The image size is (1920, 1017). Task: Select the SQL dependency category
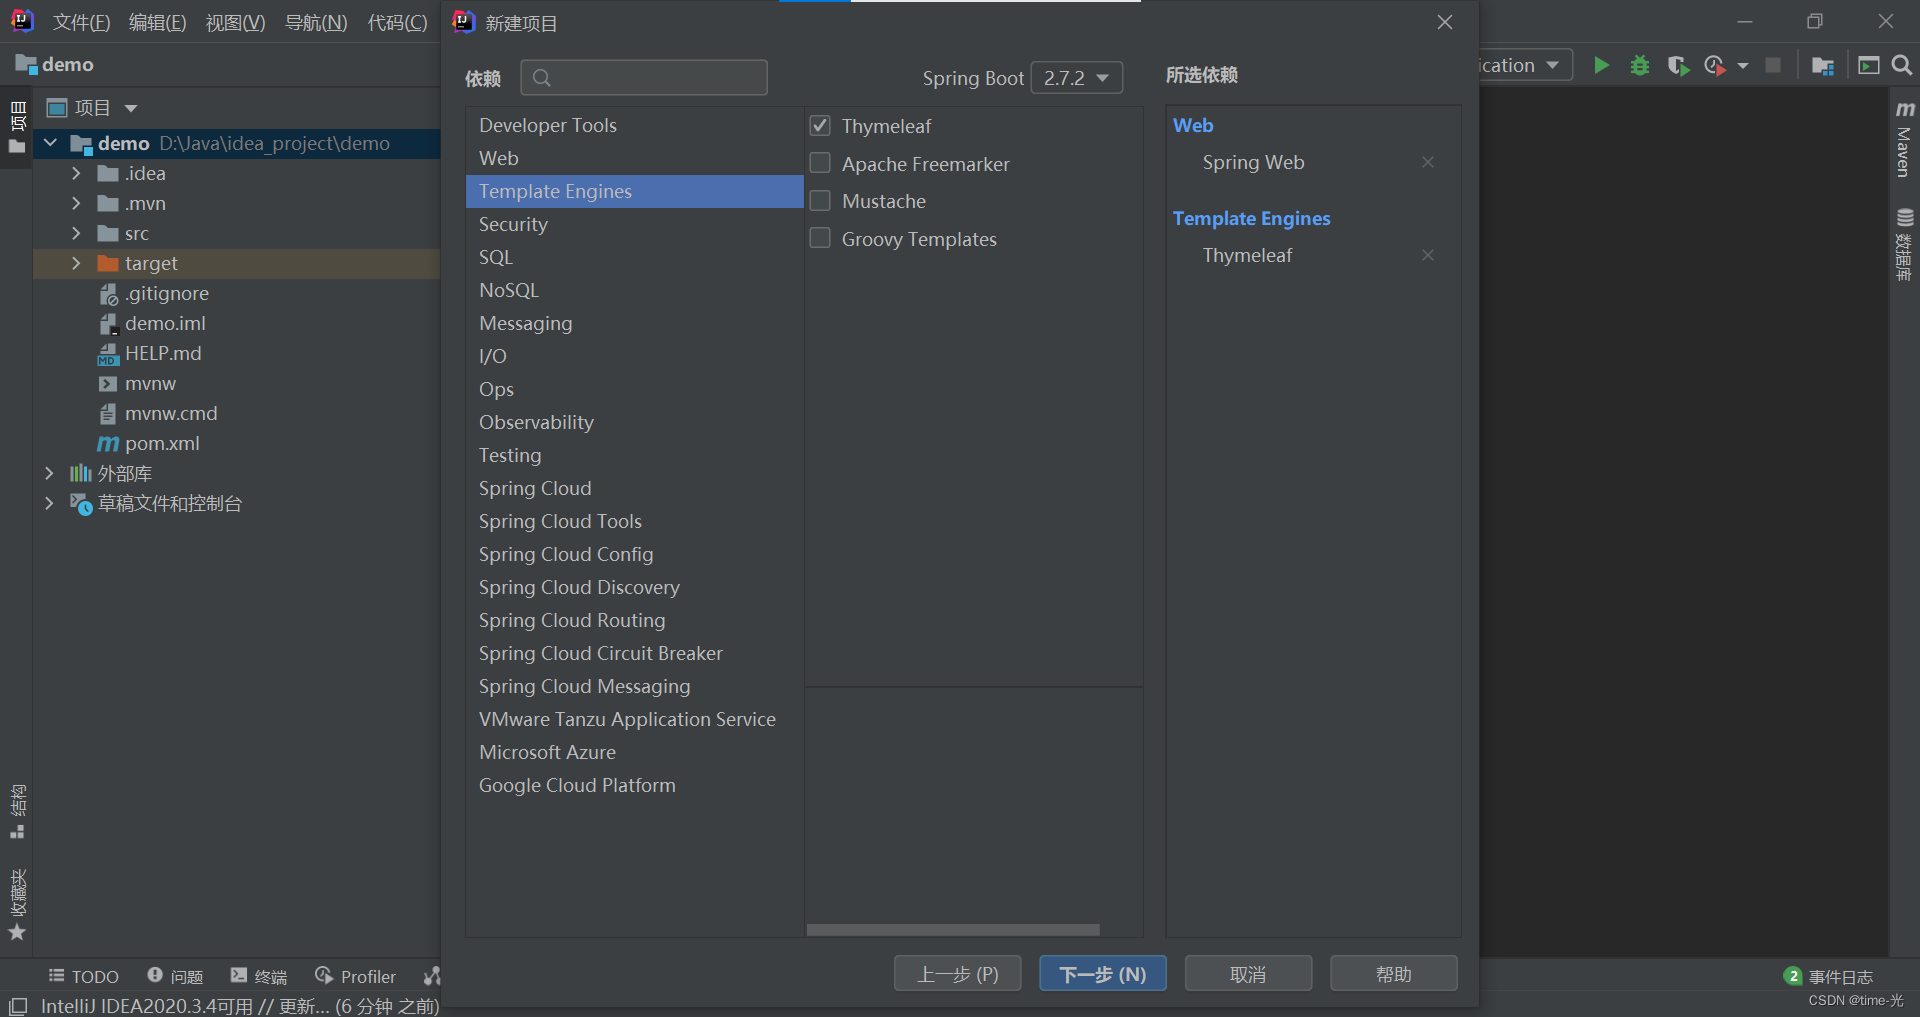coord(635,257)
